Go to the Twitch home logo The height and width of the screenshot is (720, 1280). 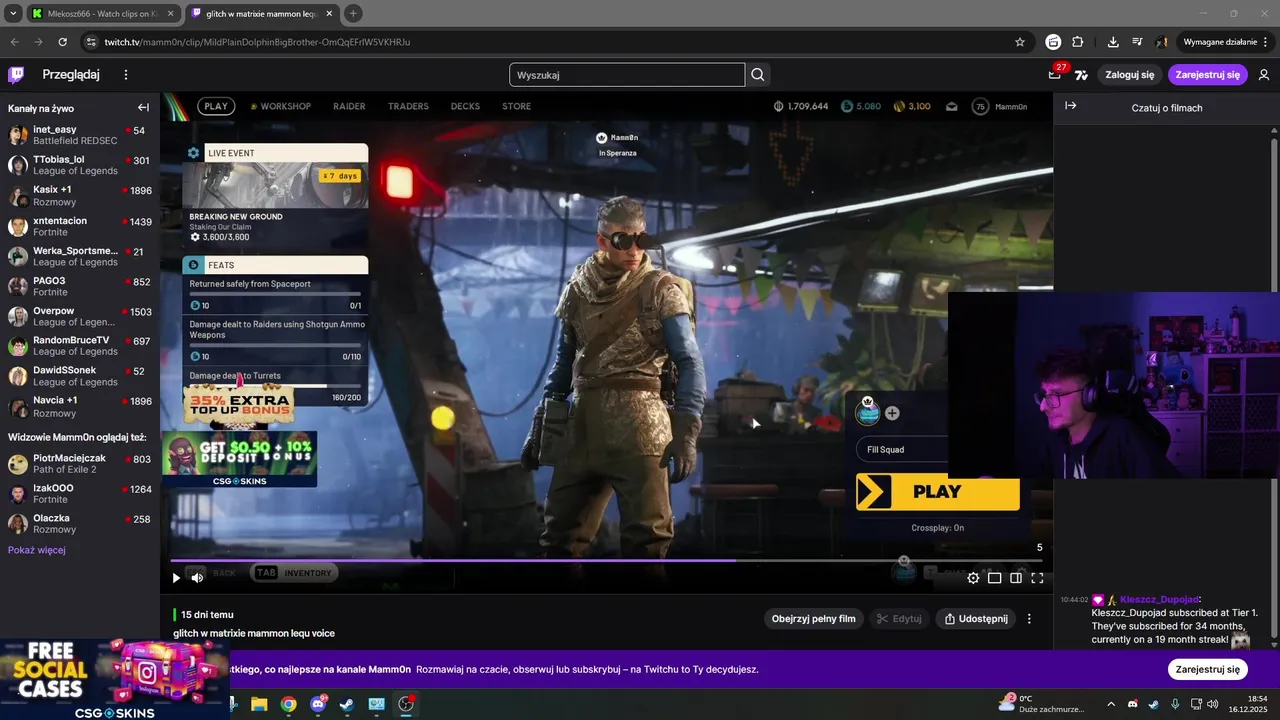[16, 75]
